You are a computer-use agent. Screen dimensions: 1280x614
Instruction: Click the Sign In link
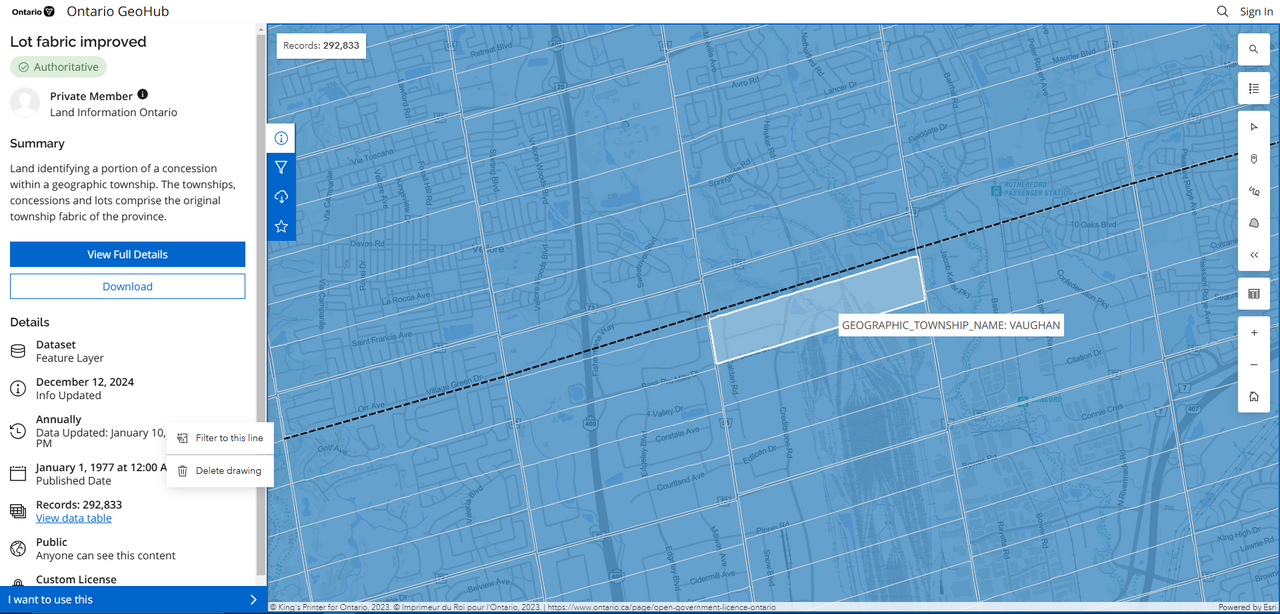click(1256, 12)
